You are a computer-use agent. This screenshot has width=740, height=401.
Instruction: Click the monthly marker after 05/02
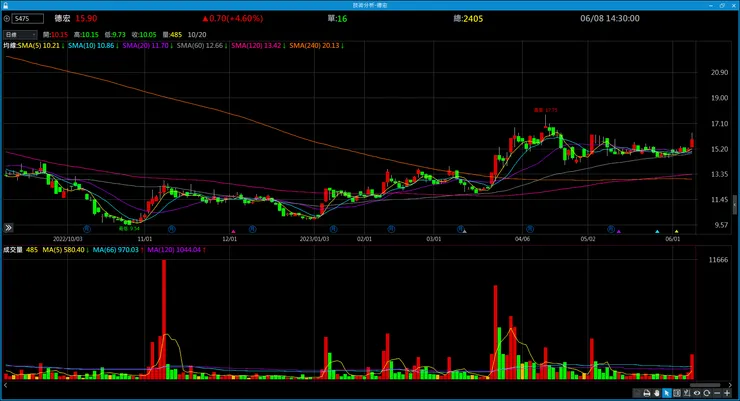611,229
